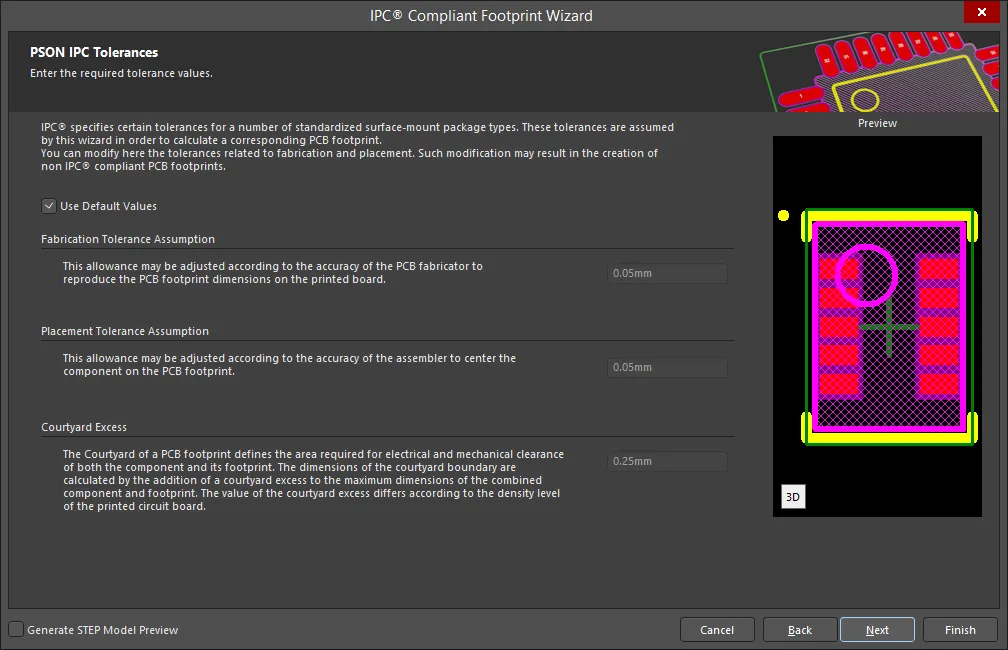
Task: Uncheck Use Default Values checkbox
Action: [49, 206]
